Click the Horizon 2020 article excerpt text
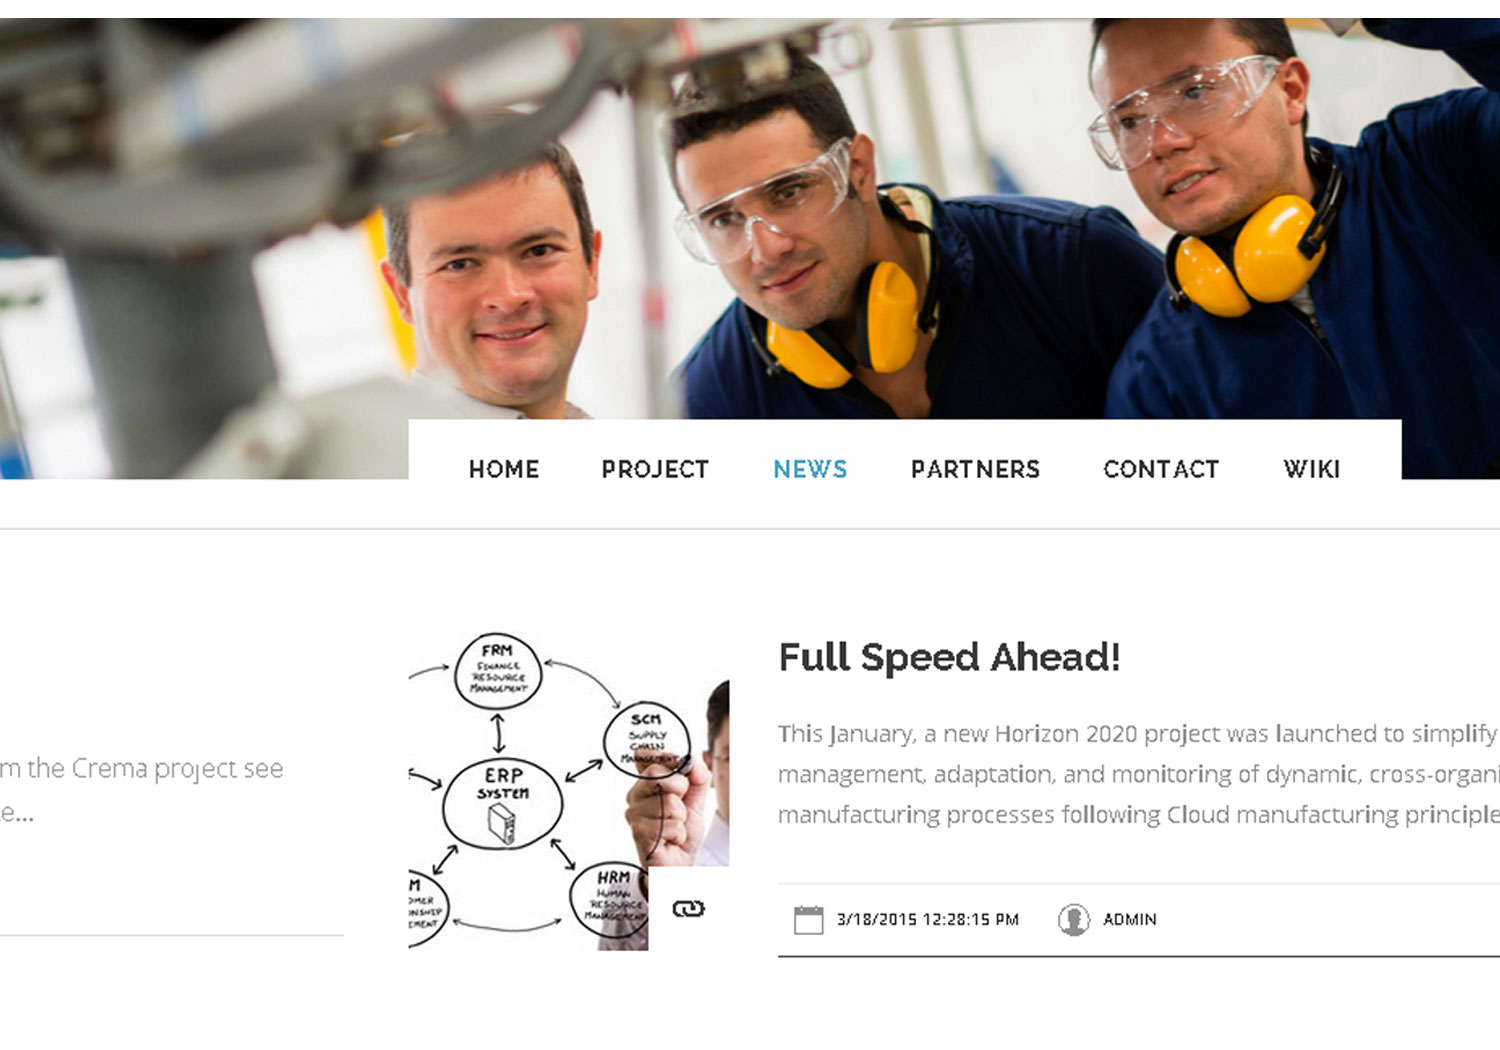 (x=1139, y=774)
